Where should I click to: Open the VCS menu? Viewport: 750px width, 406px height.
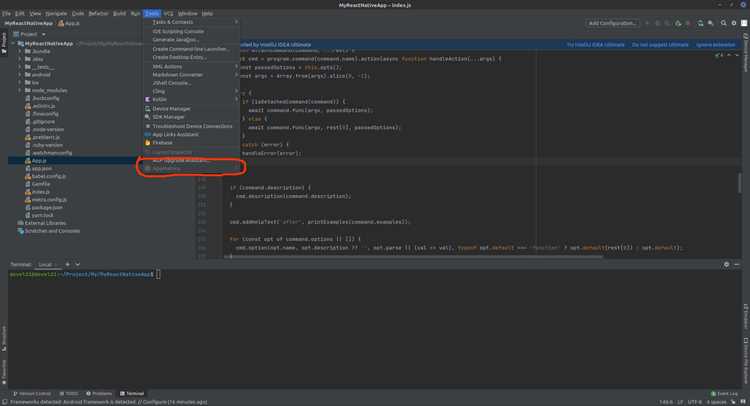tap(168, 13)
